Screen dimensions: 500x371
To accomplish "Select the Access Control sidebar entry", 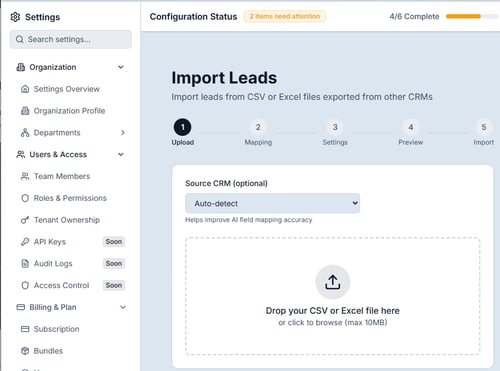I will tap(61, 285).
